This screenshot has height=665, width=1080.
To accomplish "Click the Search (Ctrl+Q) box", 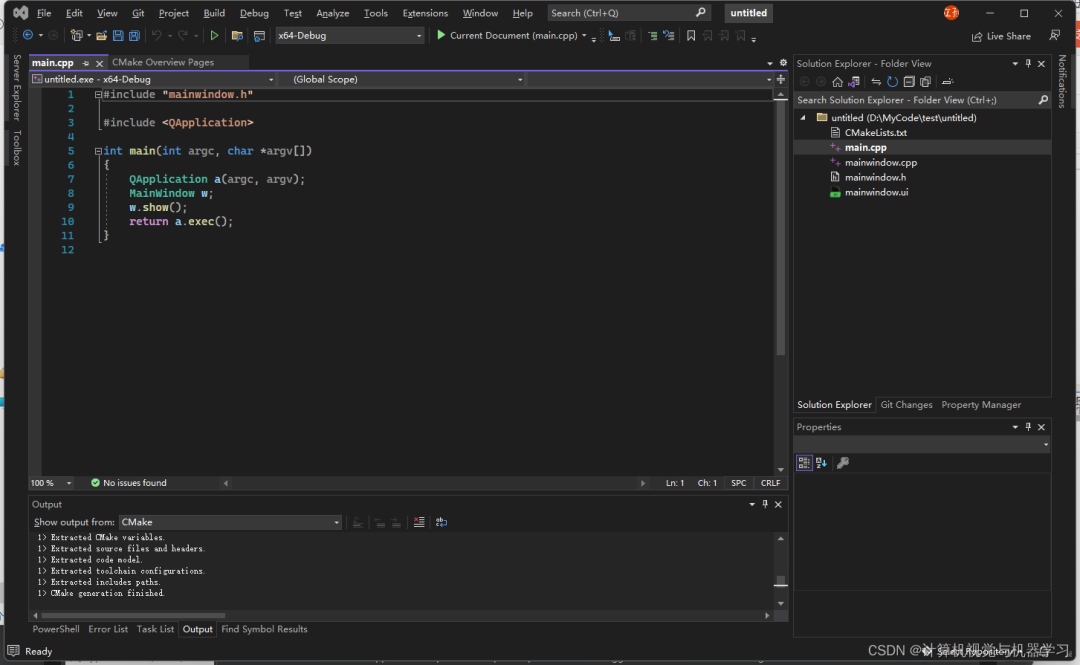I will tap(628, 13).
